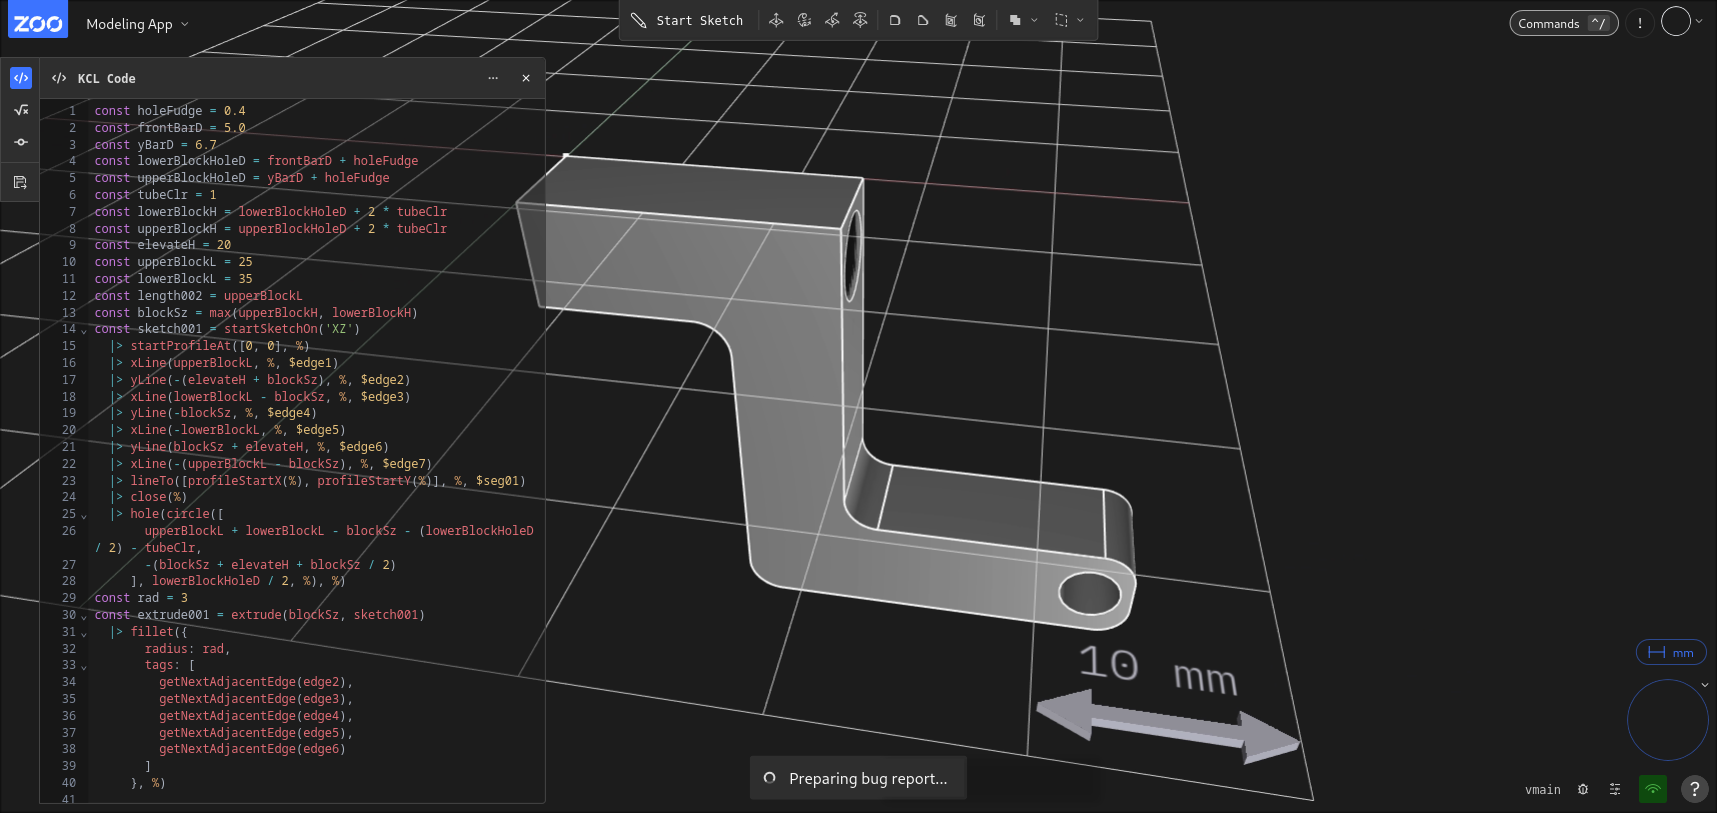Image resolution: width=1717 pixels, height=813 pixels.
Task: Select the Shell tool in the toolbar
Action: tap(951, 20)
